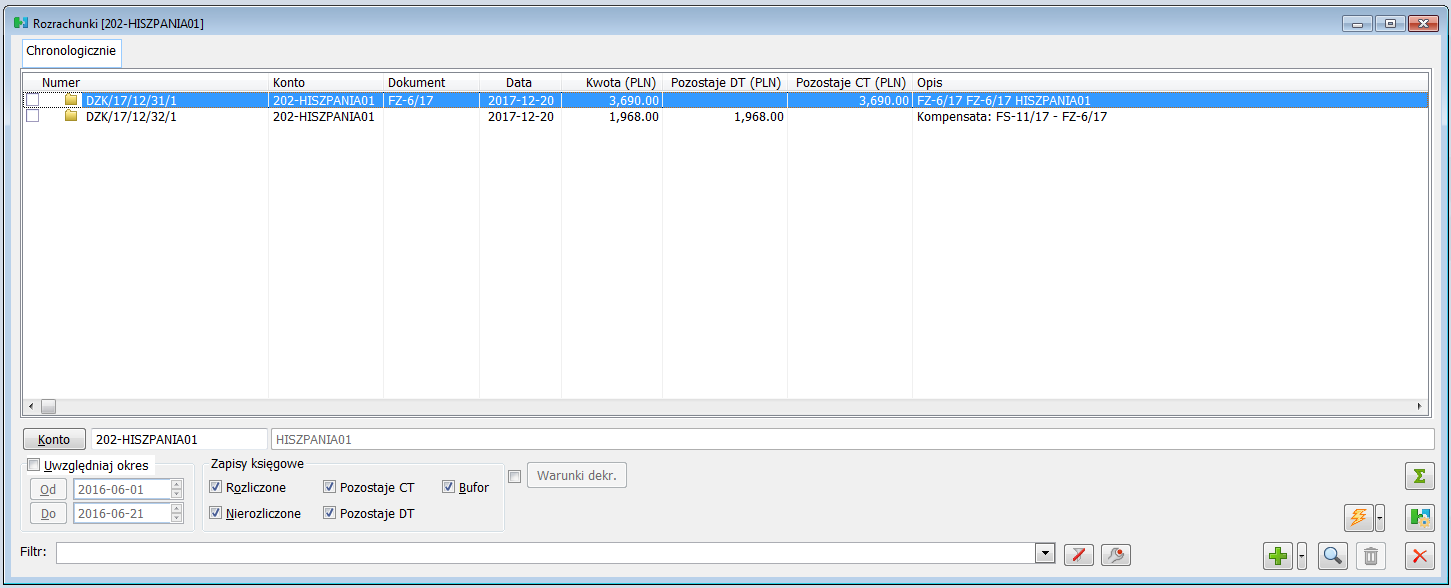Uncheck the Rozliczone checkbox
The width and height of the screenshot is (1451, 588).
(216, 487)
